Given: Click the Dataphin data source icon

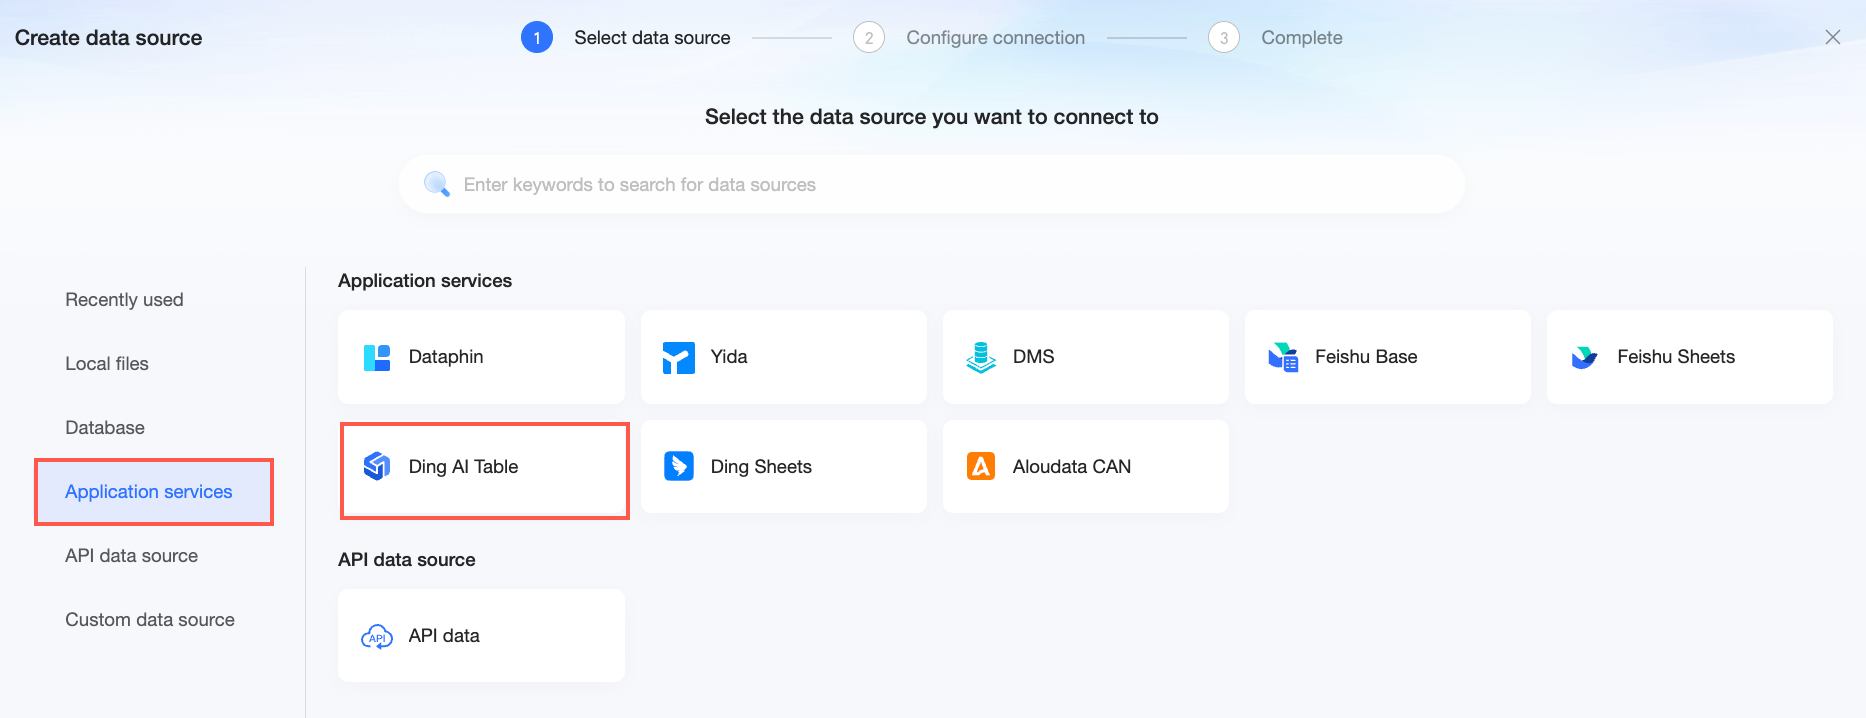Looking at the screenshot, I should (x=377, y=357).
